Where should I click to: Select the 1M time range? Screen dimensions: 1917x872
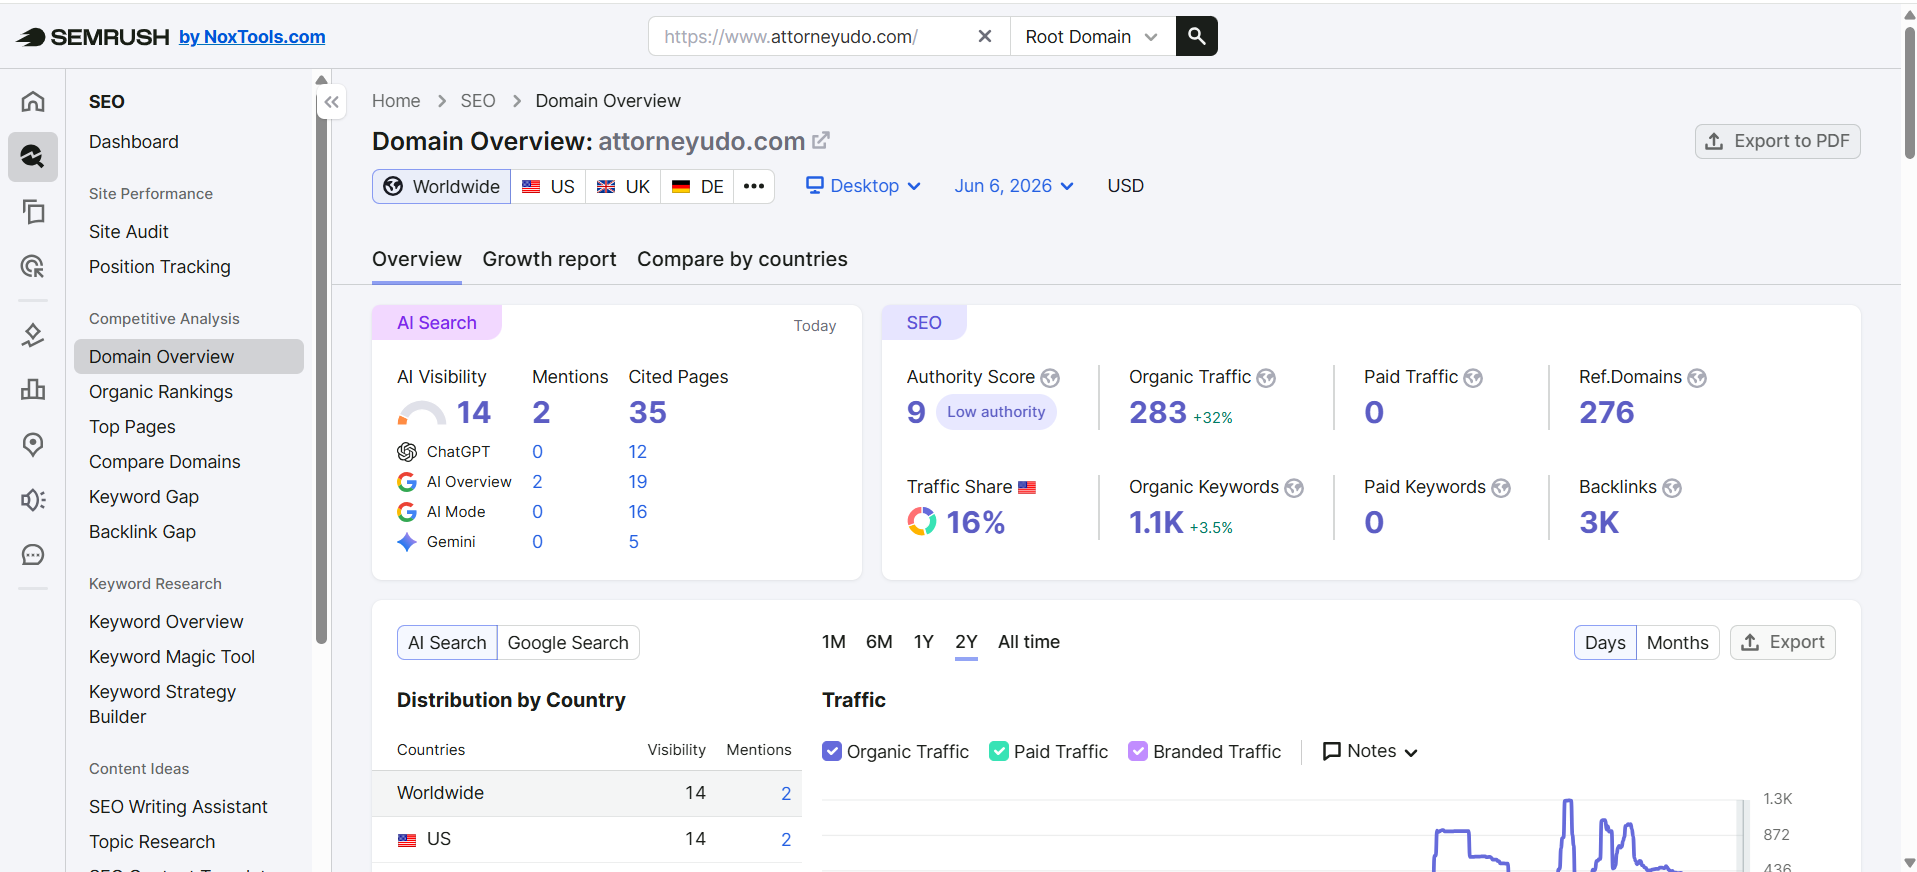(834, 642)
